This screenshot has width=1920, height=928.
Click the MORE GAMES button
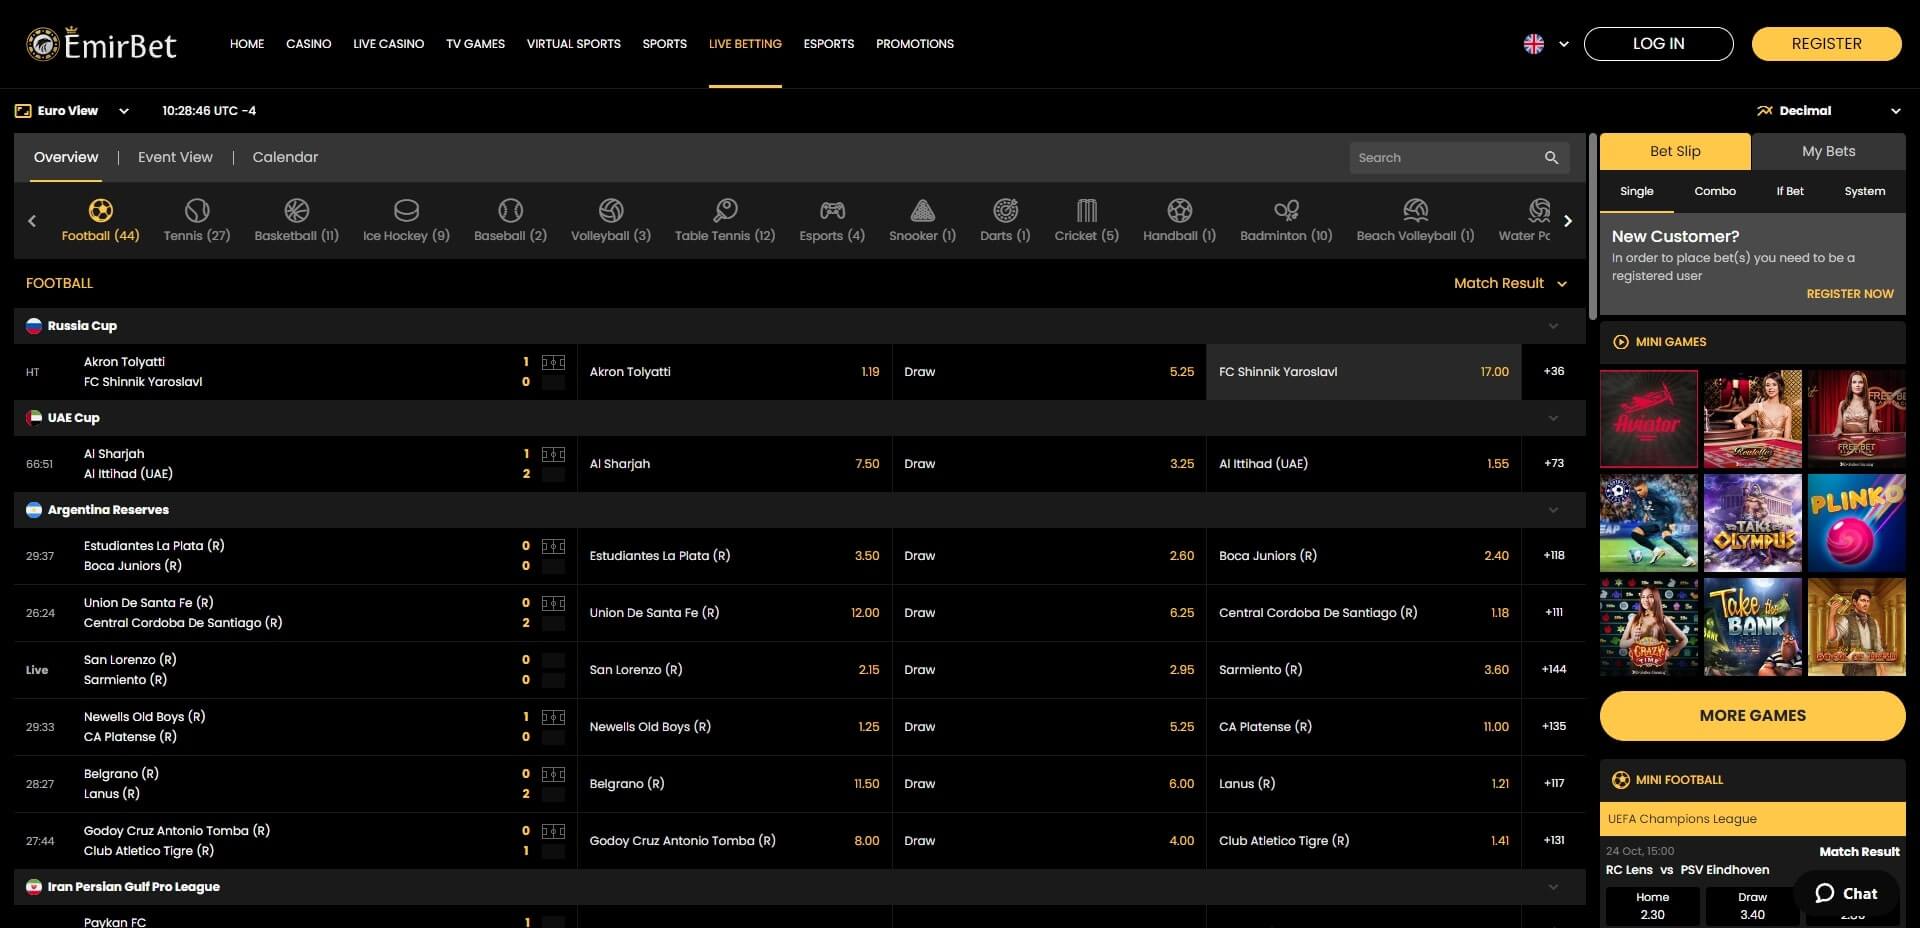(x=1752, y=716)
